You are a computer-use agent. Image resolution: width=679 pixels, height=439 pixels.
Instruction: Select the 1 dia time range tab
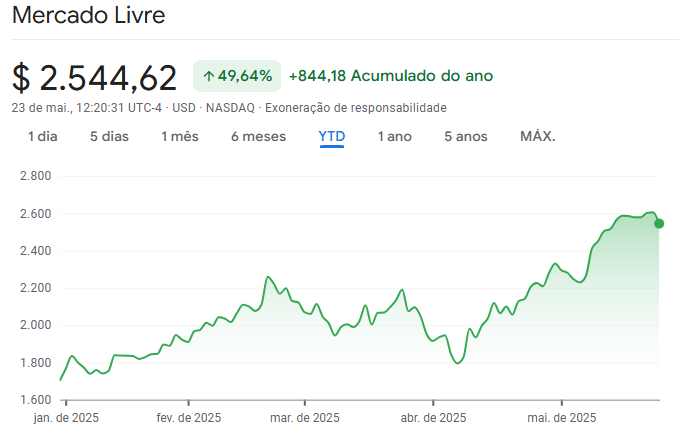click(42, 136)
